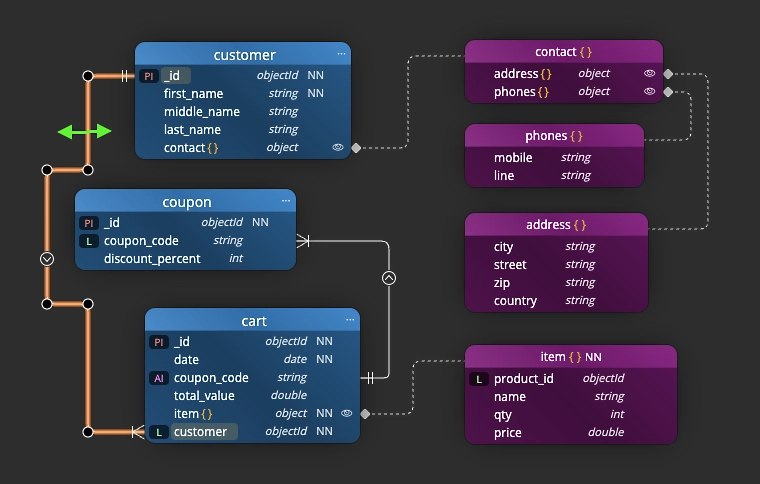Toggle eye icon on contact phones row

pos(649,91)
